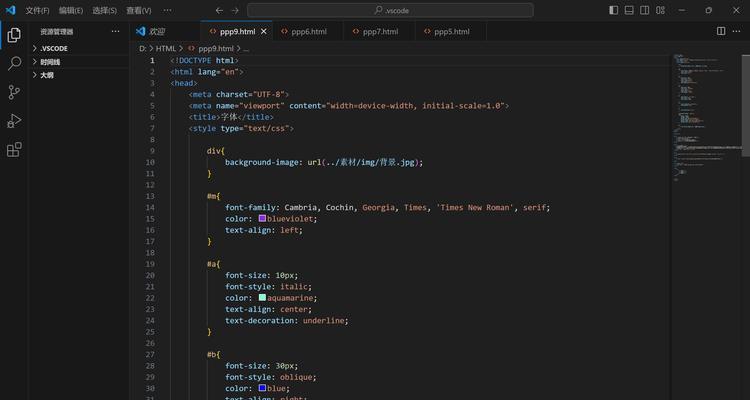Screen dimensions: 750x400
Task: Close the ppp9.html tab
Action: pyautogui.click(x=264, y=32)
